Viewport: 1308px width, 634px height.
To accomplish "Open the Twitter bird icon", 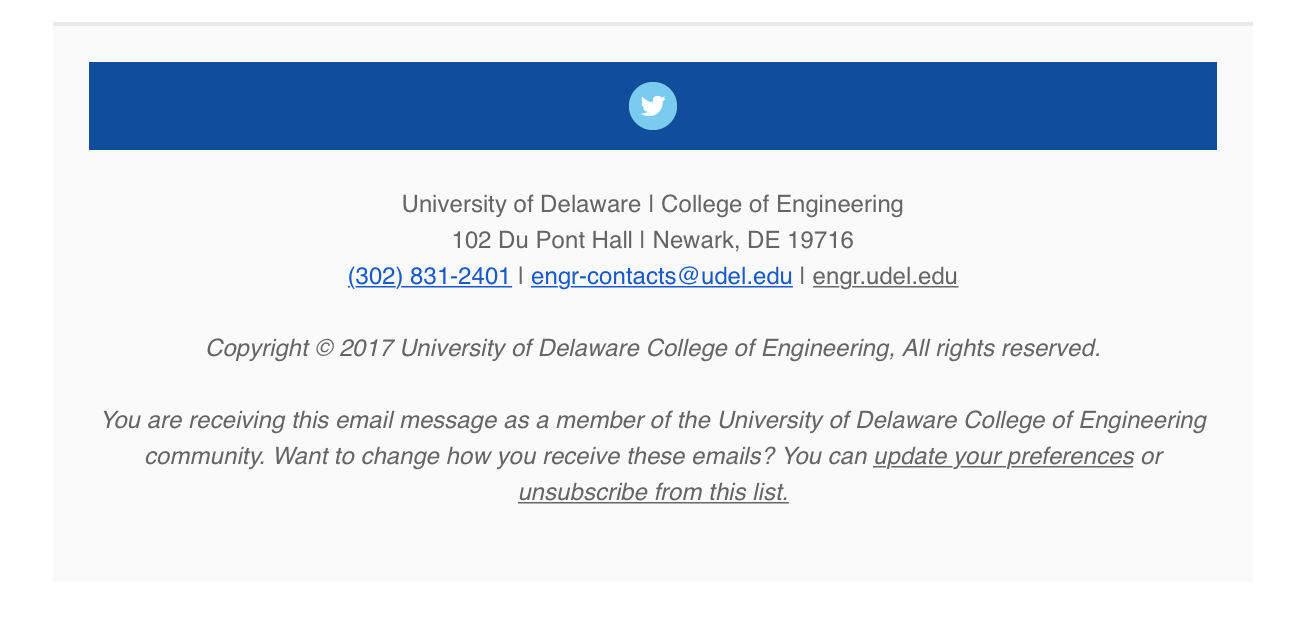I will pyautogui.click(x=653, y=106).
